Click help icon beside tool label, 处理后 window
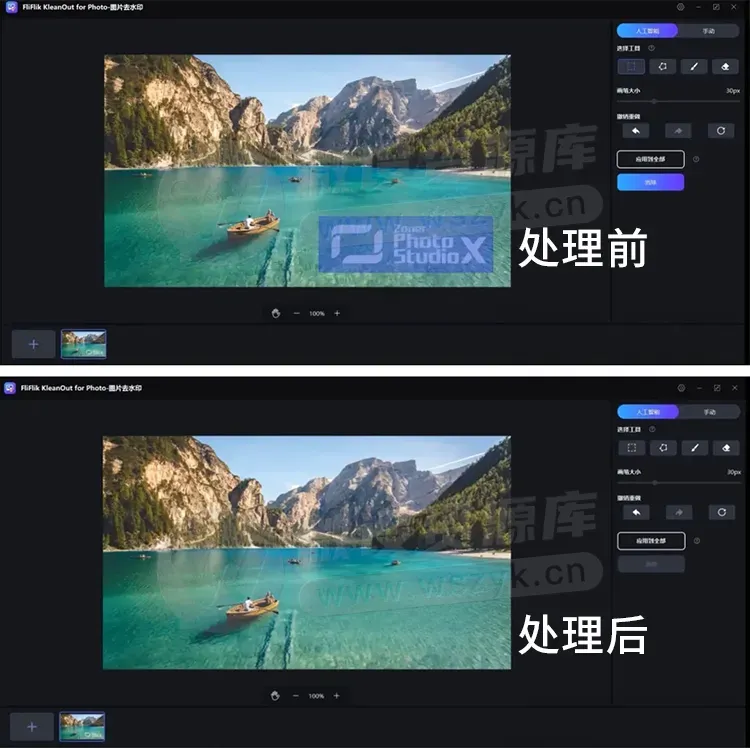750x748 pixels. click(x=652, y=429)
